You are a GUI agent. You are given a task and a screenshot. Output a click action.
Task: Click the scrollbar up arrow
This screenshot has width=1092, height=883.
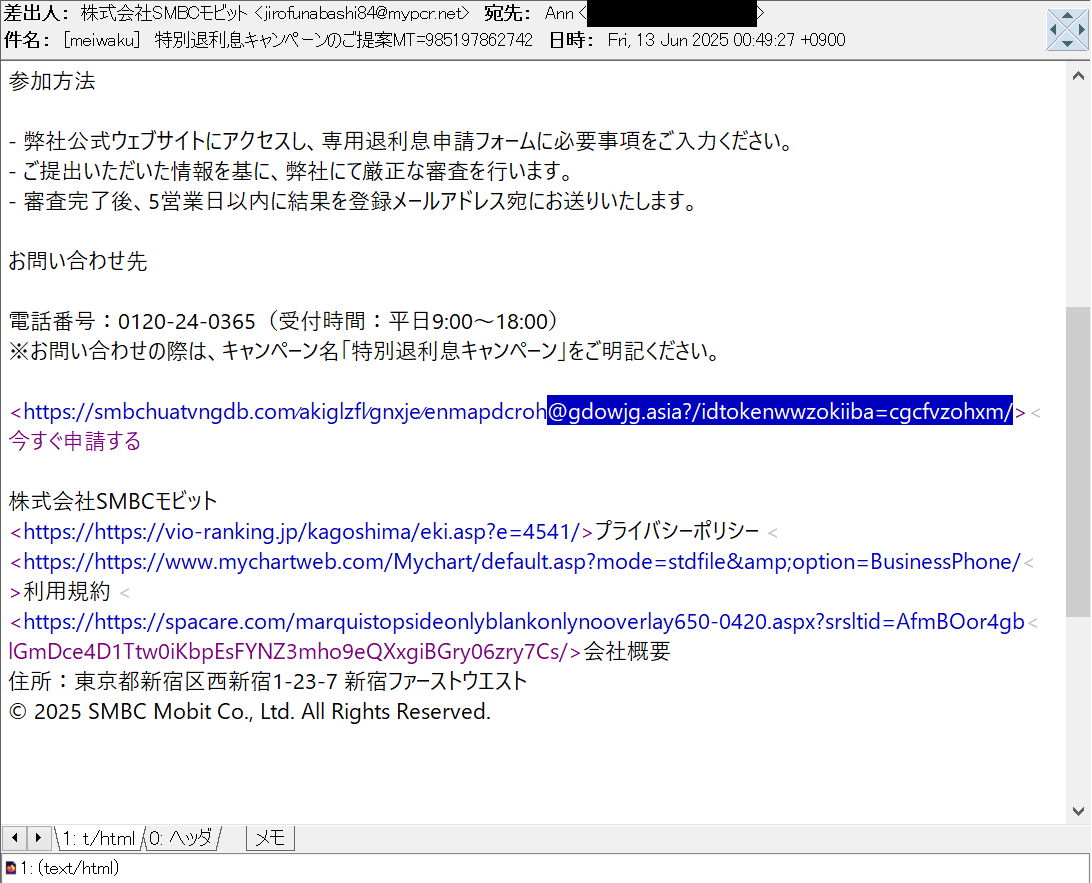coord(1078,73)
